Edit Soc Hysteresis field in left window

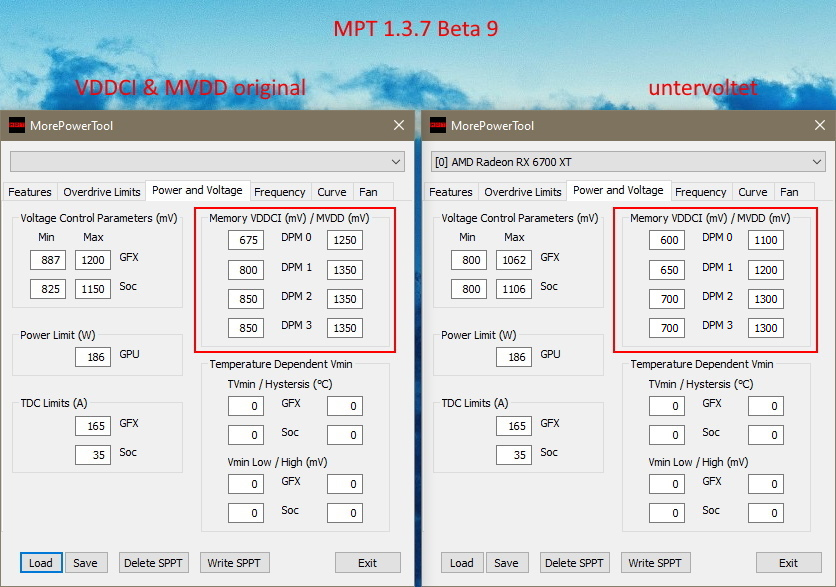click(x=345, y=435)
